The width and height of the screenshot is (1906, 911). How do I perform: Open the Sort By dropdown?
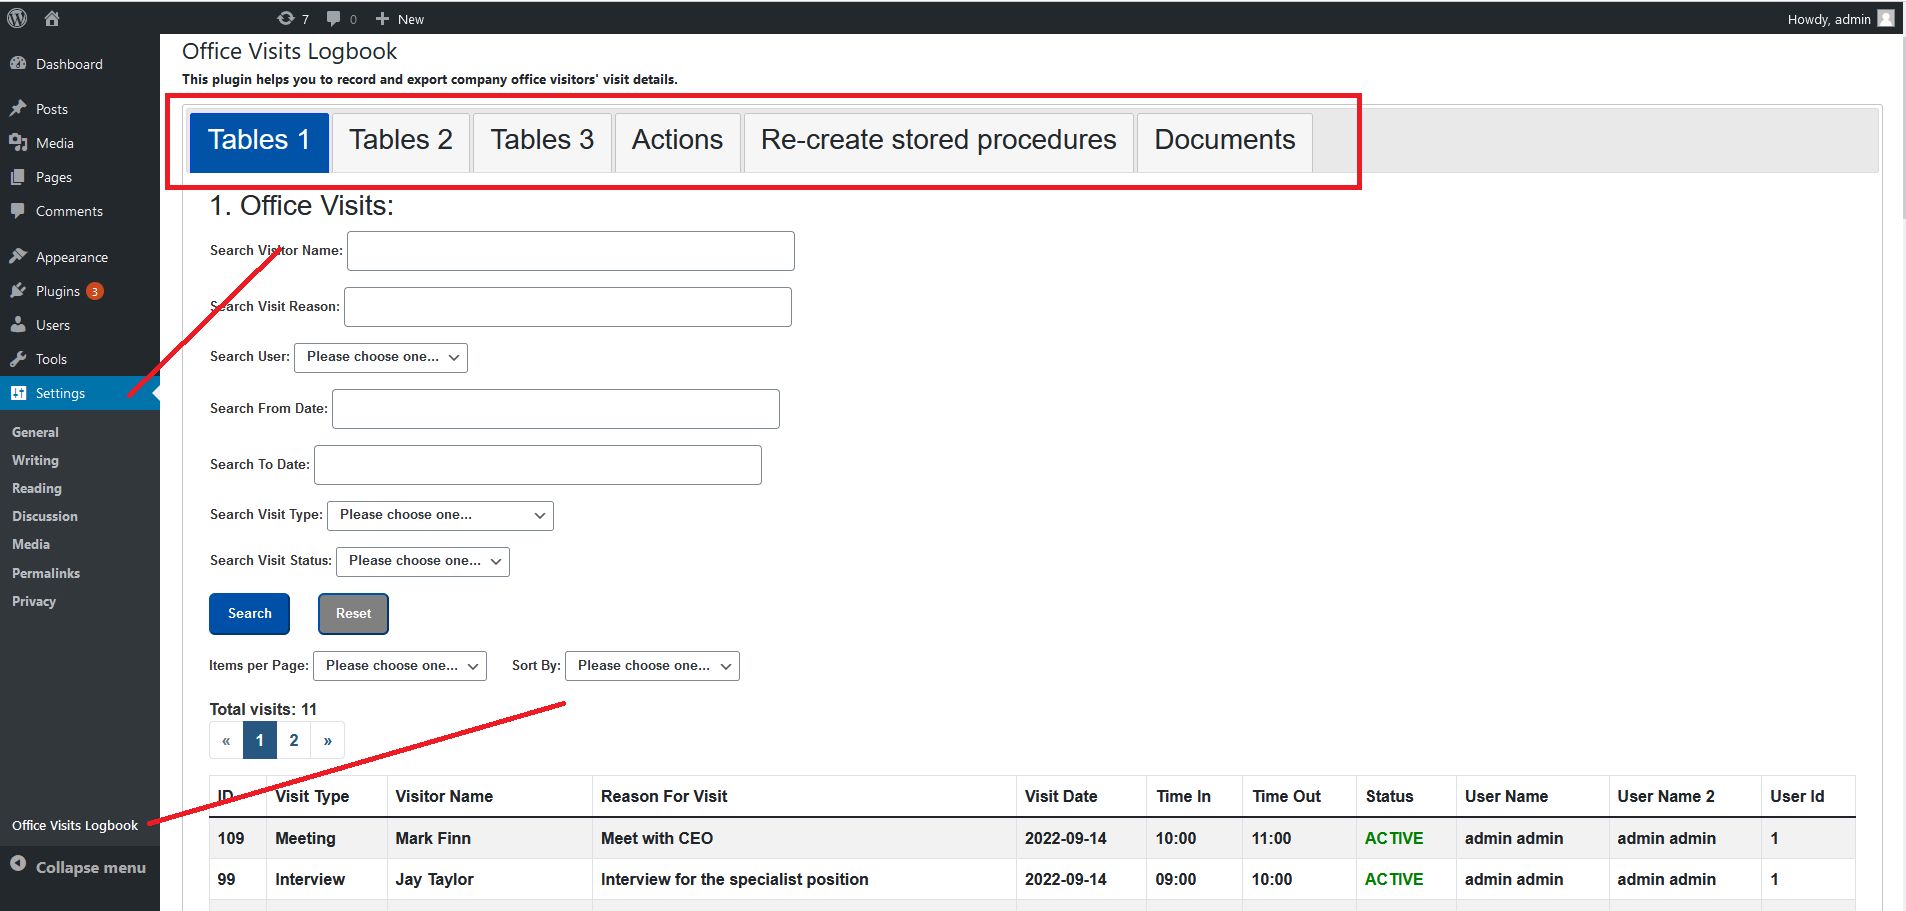point(652,666)
